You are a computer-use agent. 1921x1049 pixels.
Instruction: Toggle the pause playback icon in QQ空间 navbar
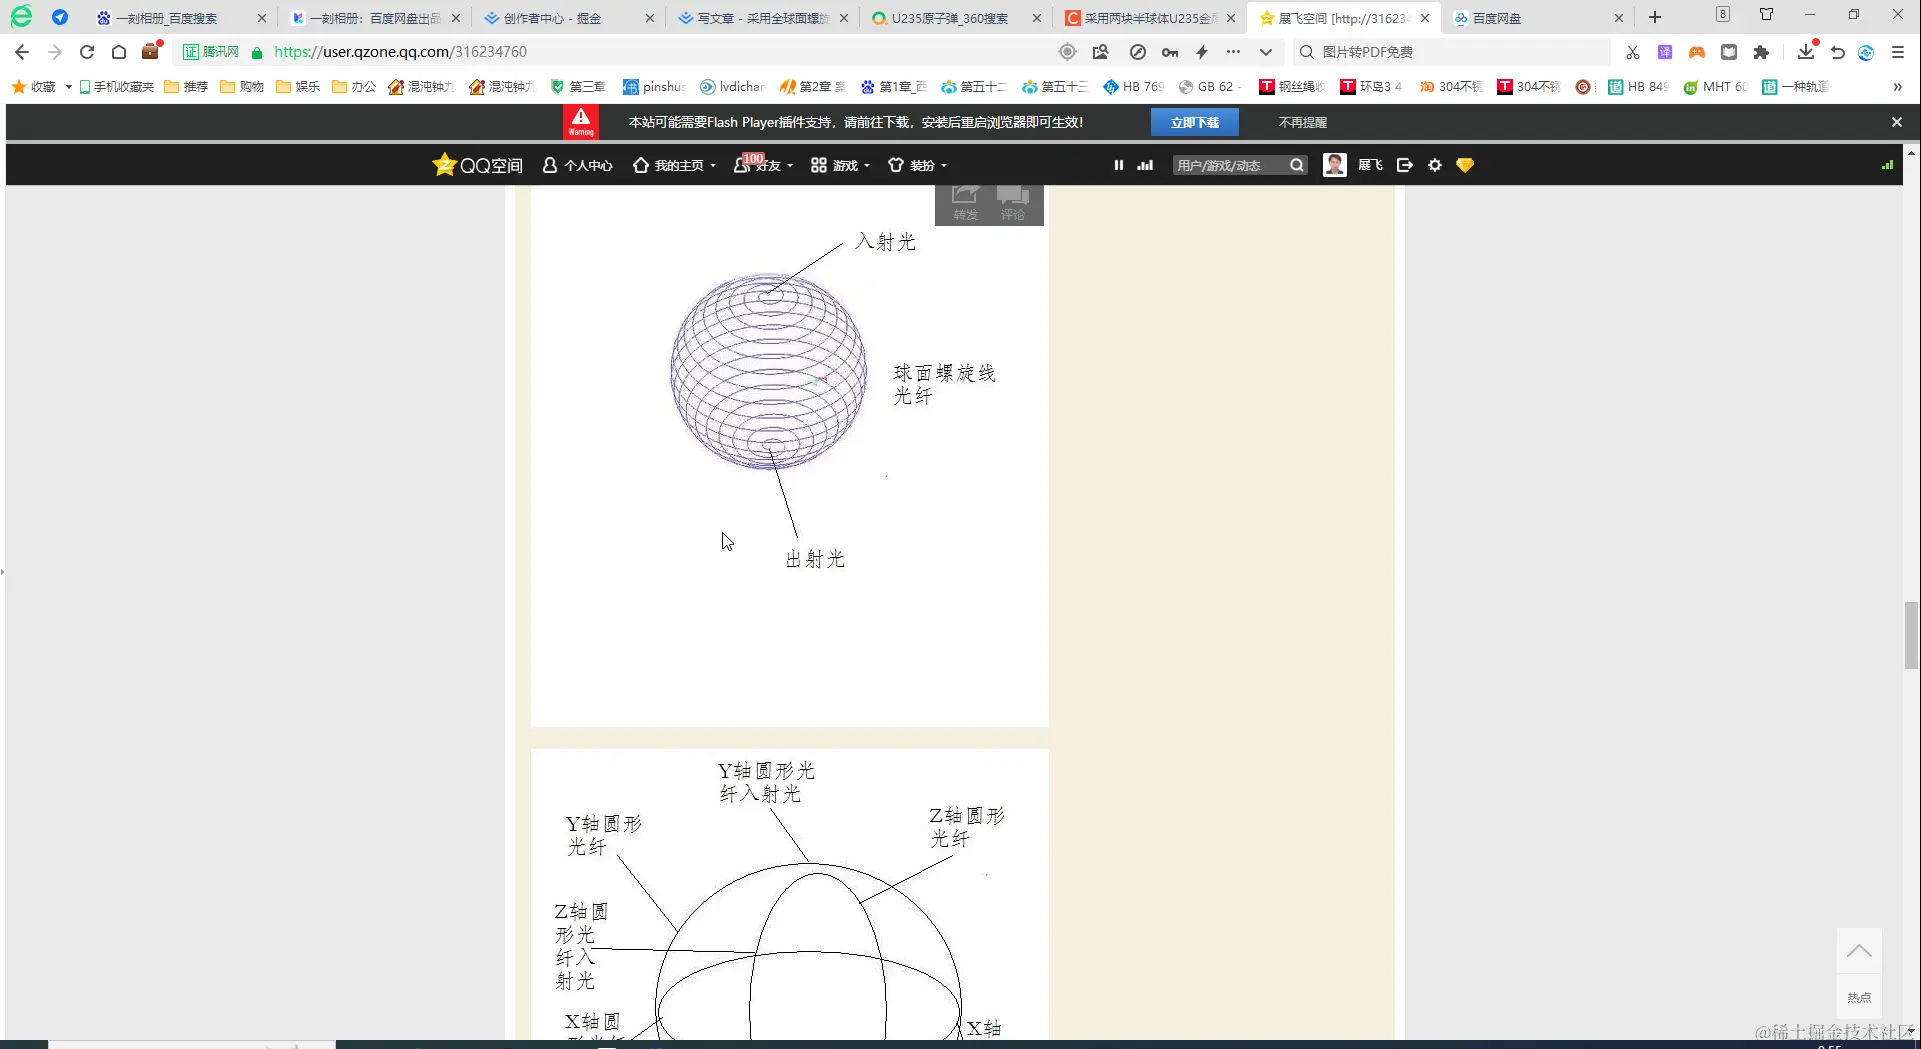[1118, 165]
